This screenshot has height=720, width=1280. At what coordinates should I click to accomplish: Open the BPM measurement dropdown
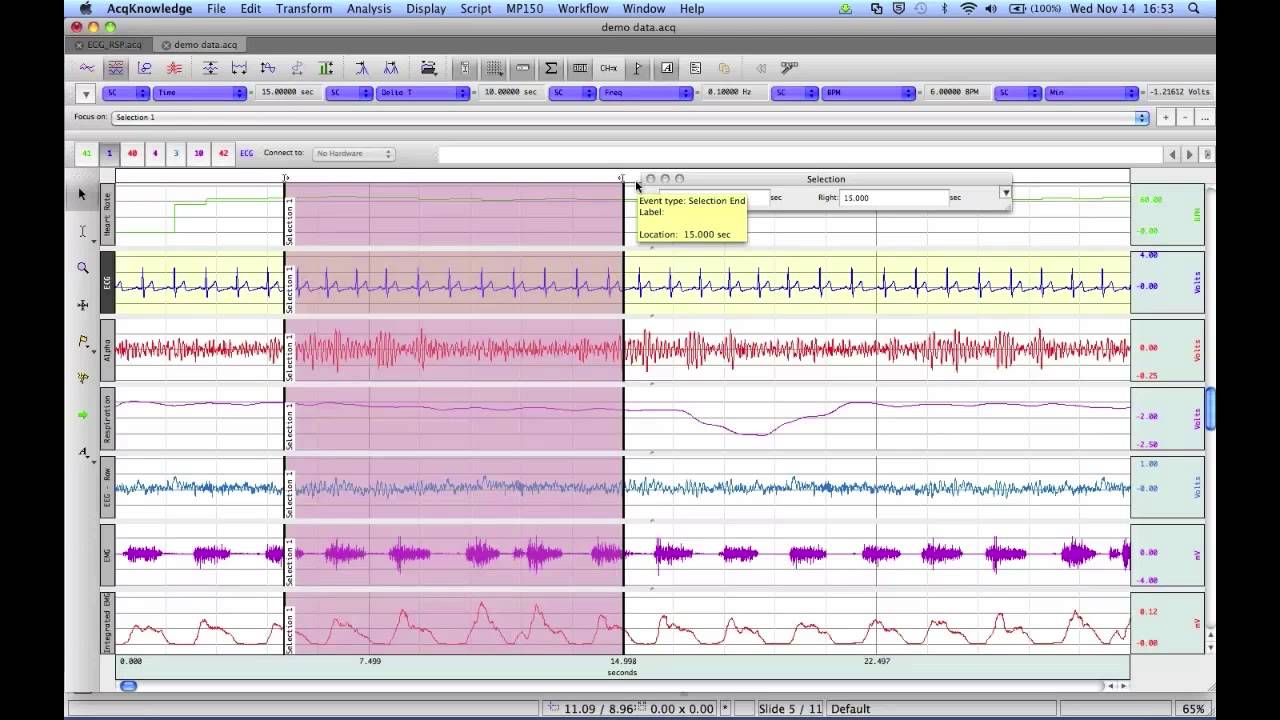pos(870,93)
